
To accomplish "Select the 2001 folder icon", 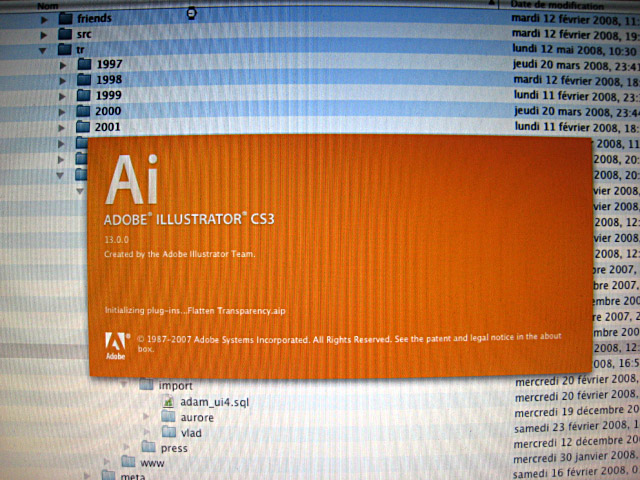I will point(83,127).
